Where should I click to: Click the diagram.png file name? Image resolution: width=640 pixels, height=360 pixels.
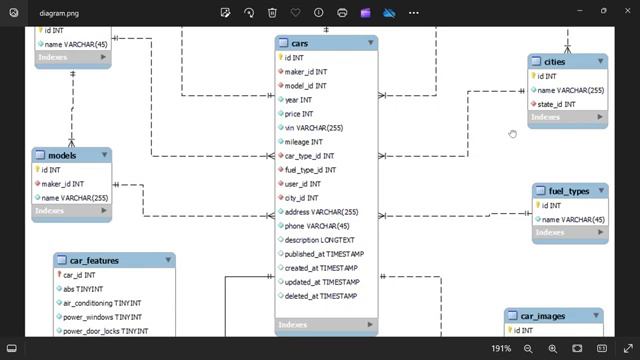coord(59,13)
